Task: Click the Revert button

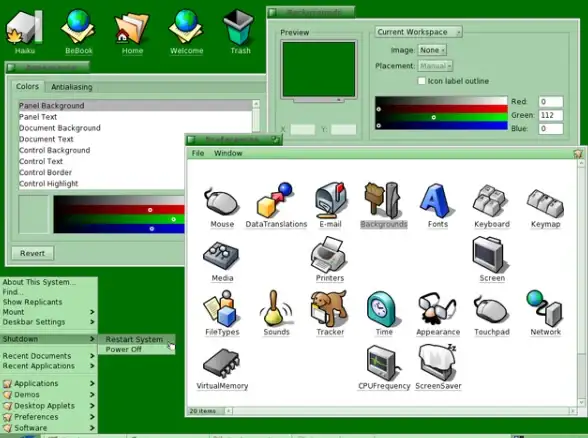Action: click(33, 254)
